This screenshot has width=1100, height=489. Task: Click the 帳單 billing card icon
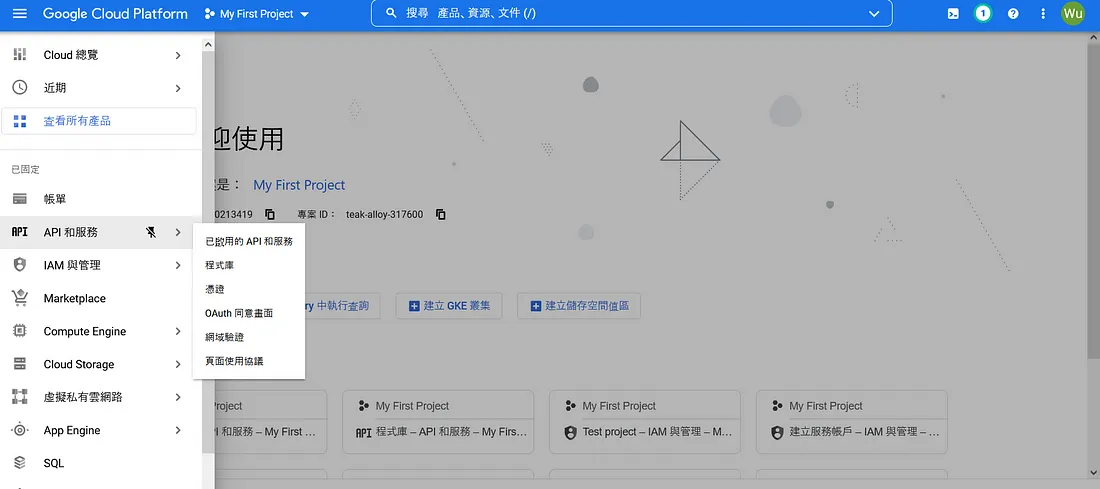pyautogui.click(x=20, y=199)
